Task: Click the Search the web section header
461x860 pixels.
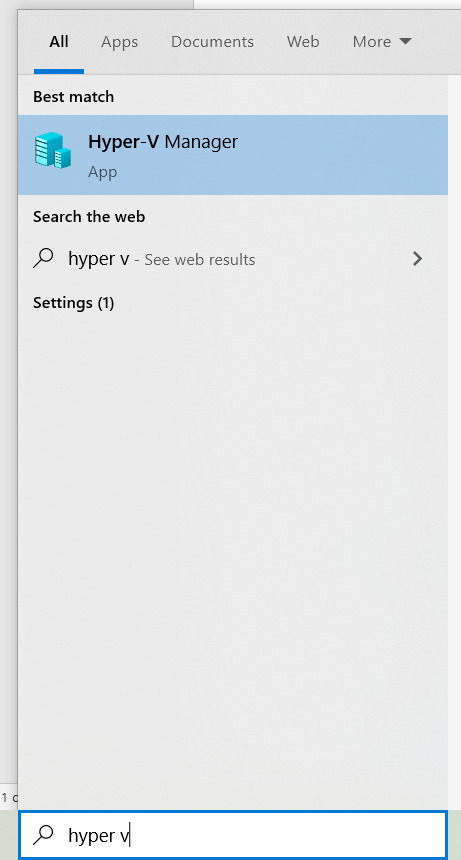Action: pyautogui.click(x=89, y=217)
